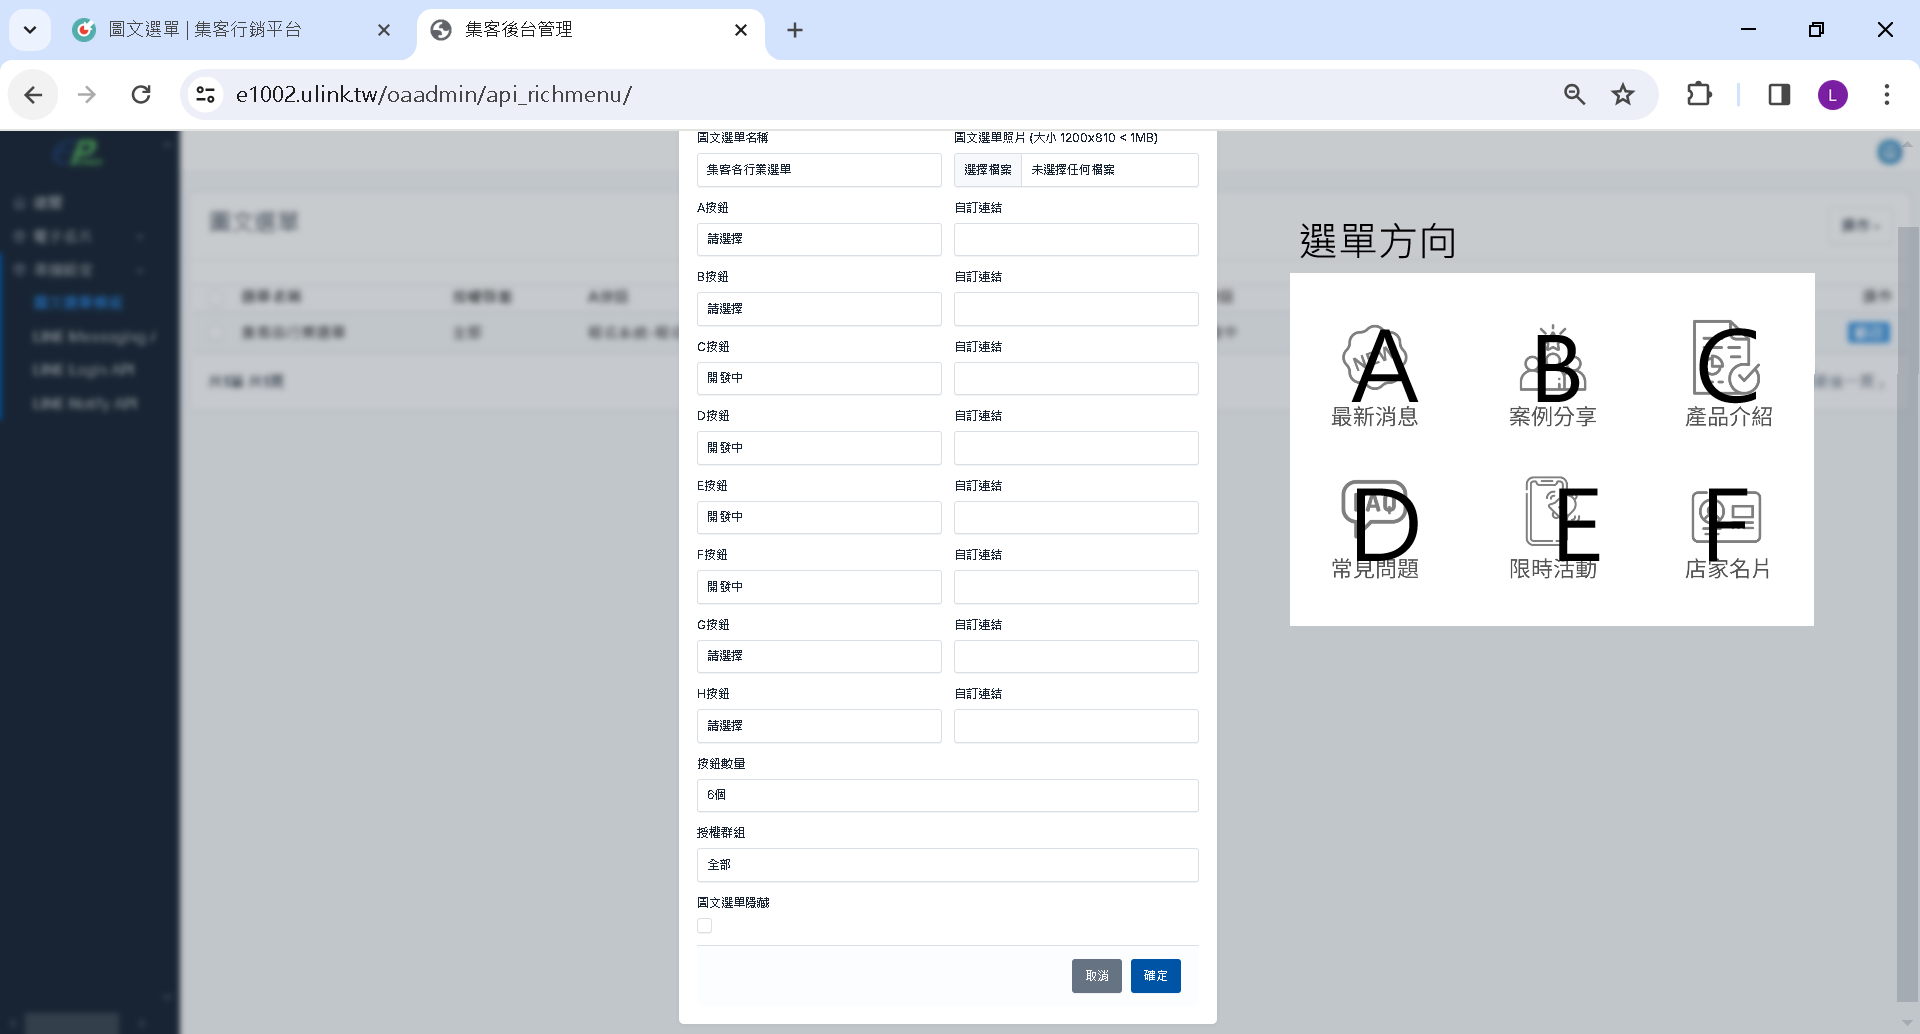Image resolution: width=1920 pixels, height=1034 pixels.
Task: Click the D 常見問題 menu icon
Action: [x=1375, y=529]
